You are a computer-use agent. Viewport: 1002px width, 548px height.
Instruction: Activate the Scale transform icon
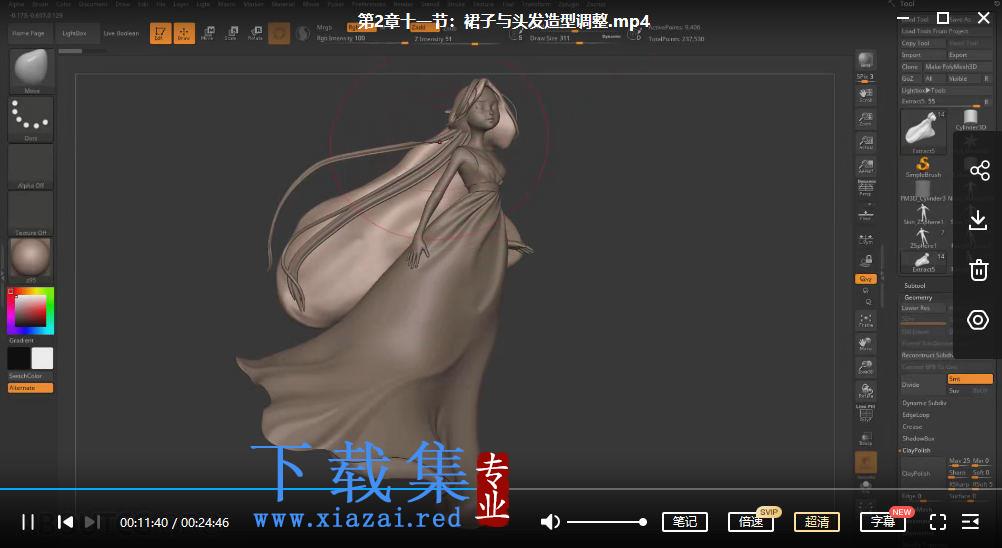point(231,33)
